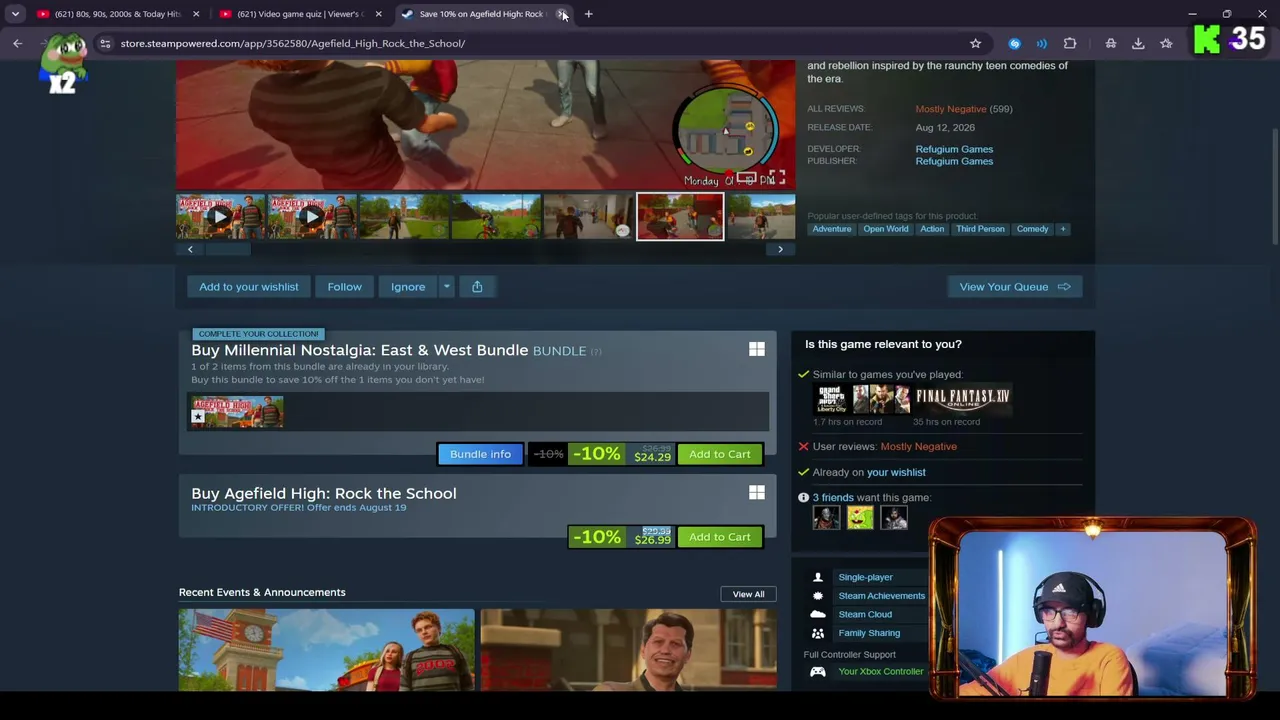The height and width of the screenshot is (720, 1280).
Task: Switch to the Video game quiz tab
Action: [300, 14]
